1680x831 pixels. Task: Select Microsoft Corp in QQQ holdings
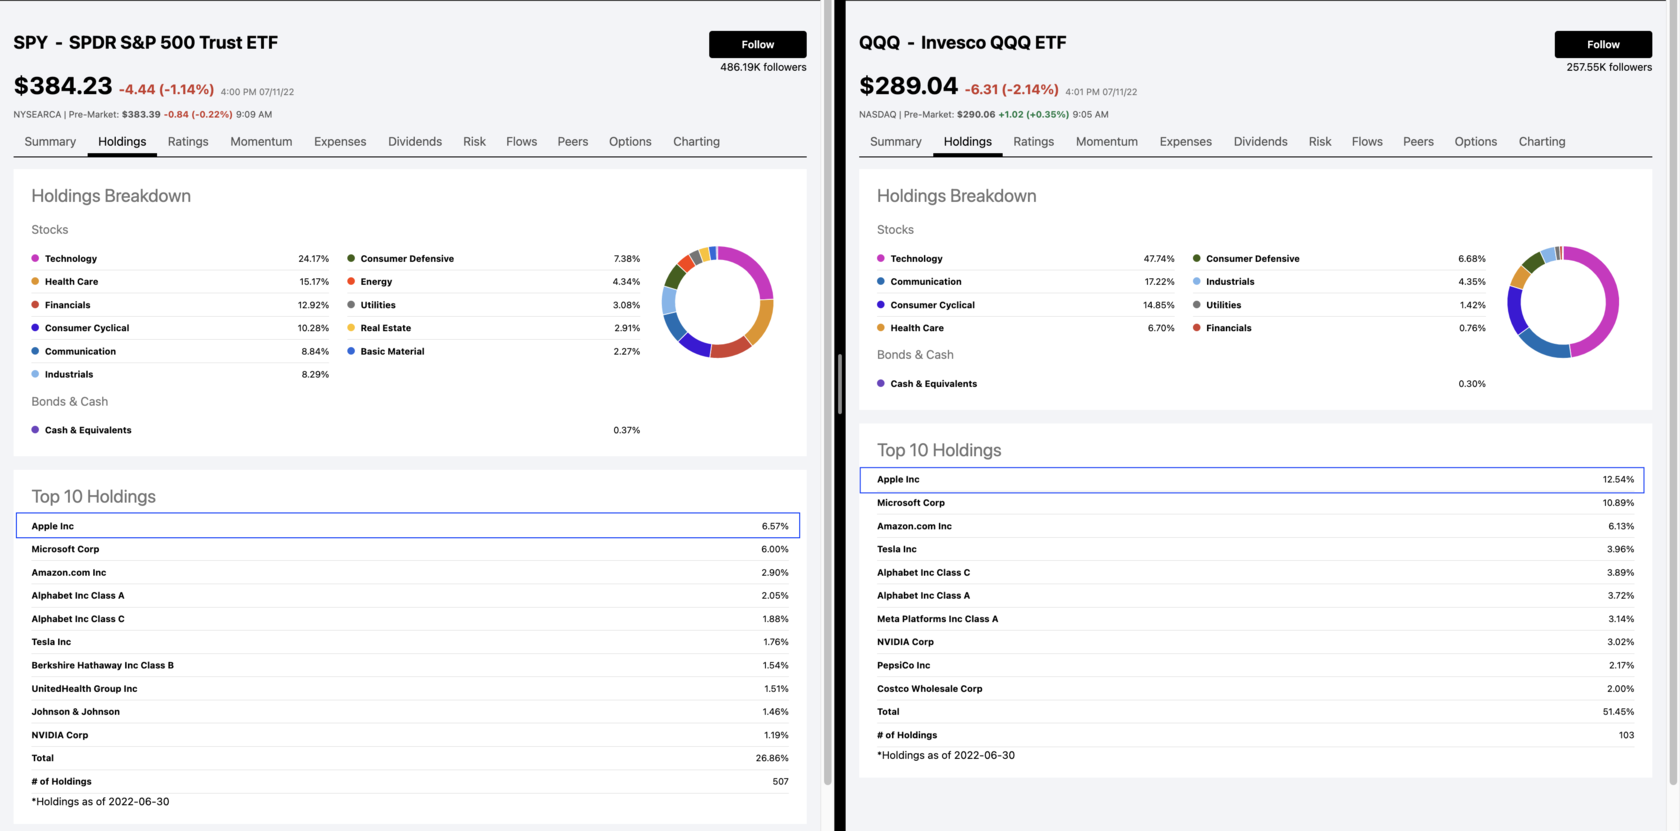click(1255, 503)
